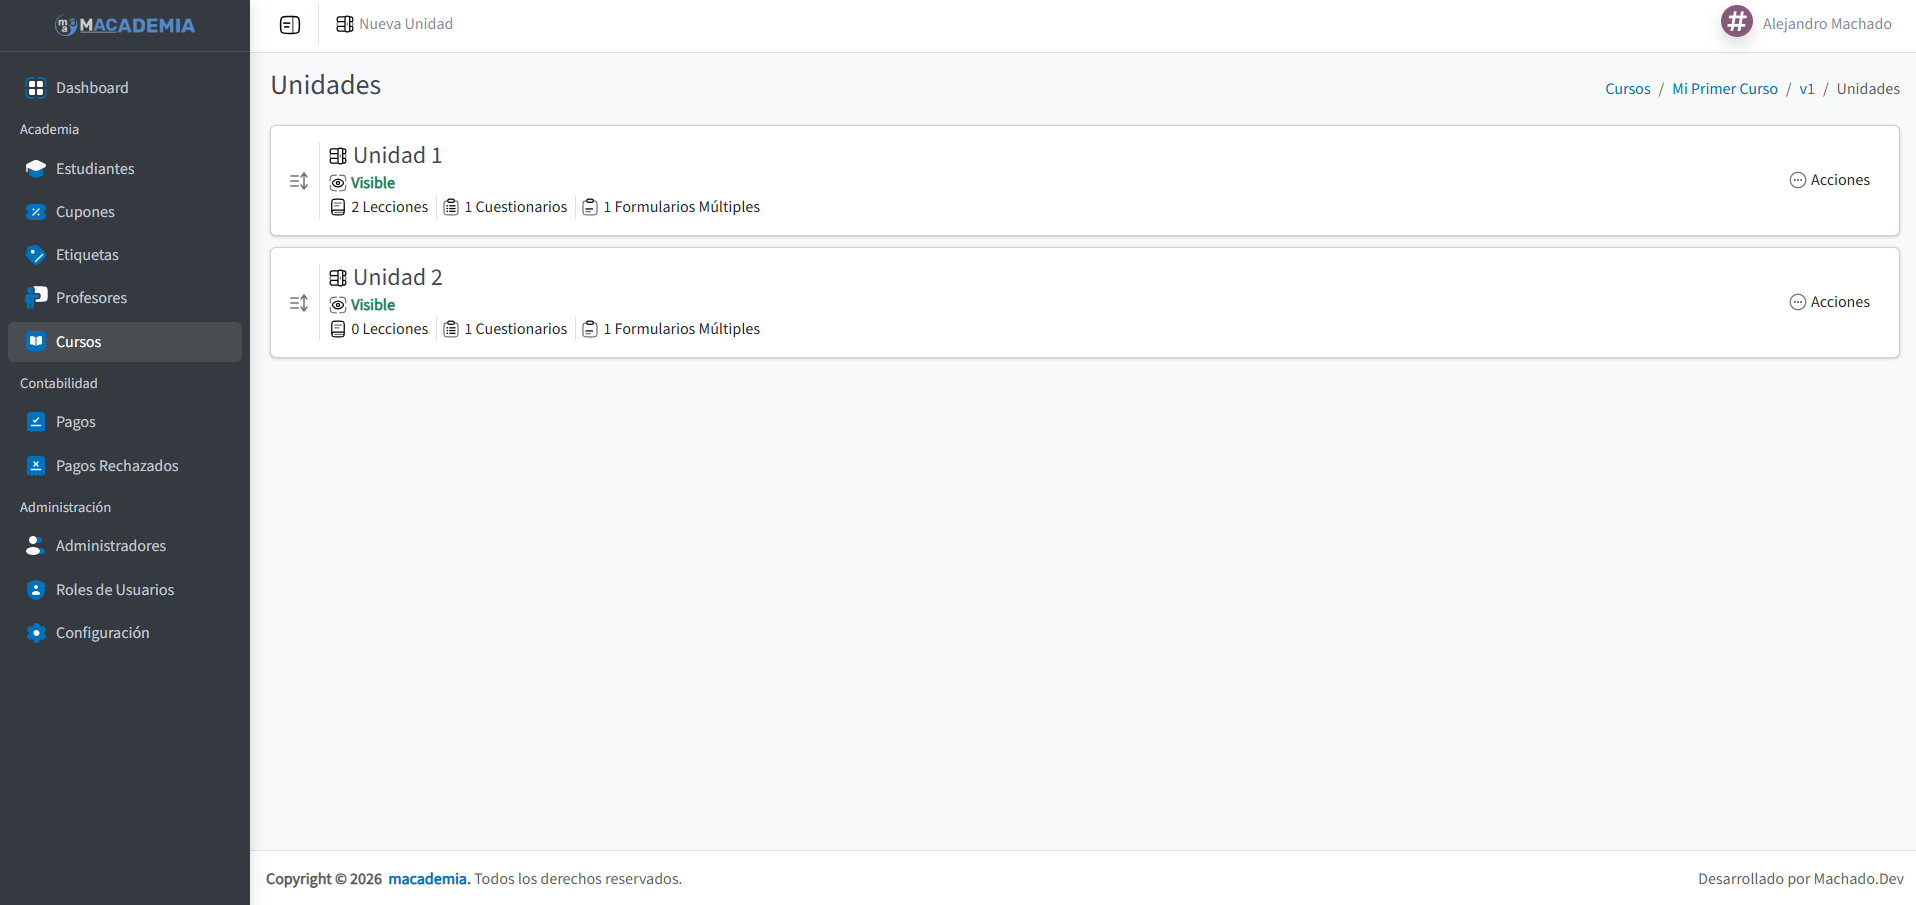
Task: Click the Pagos Rechazados icon
Action: click(36, 465)
